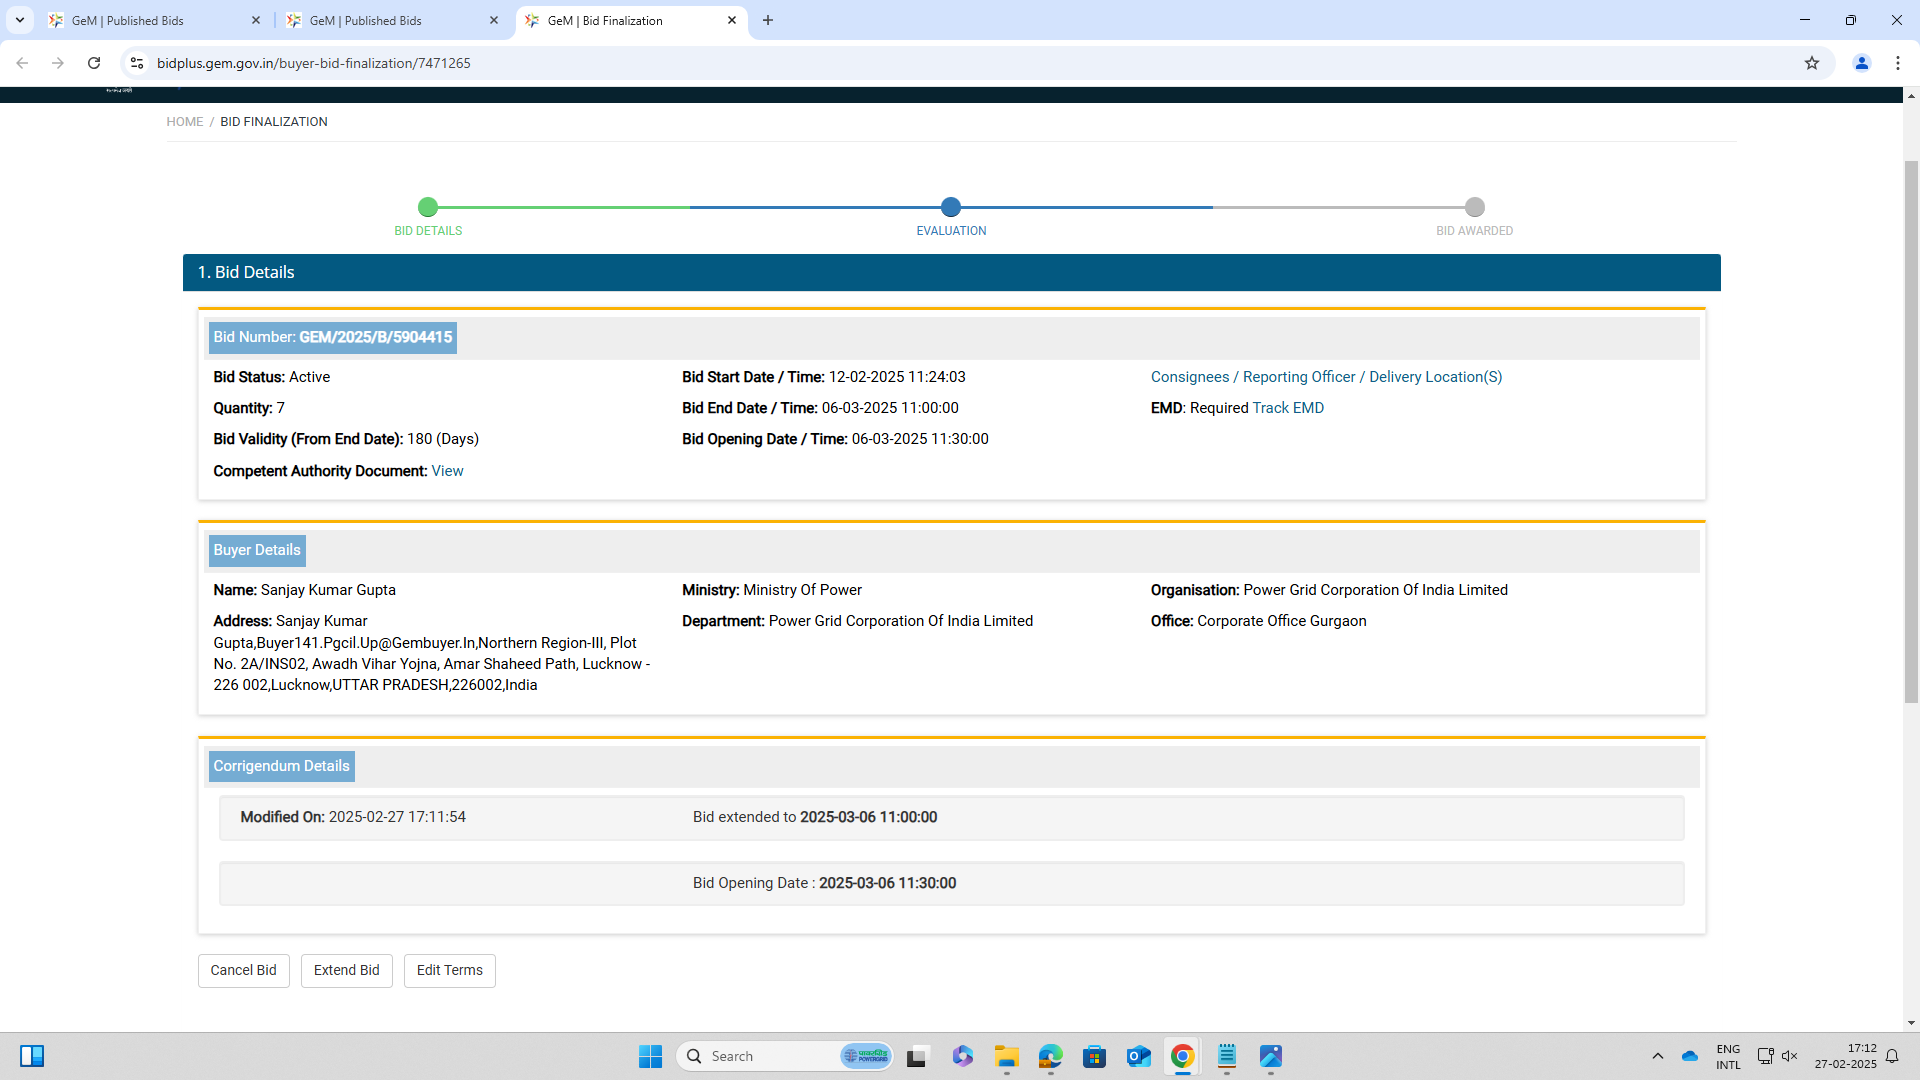The height and width of the screenshot is (1080, 1920).
Task: Open Microsoft Edge from the taskbar
Action: tap(1050, 1057)
